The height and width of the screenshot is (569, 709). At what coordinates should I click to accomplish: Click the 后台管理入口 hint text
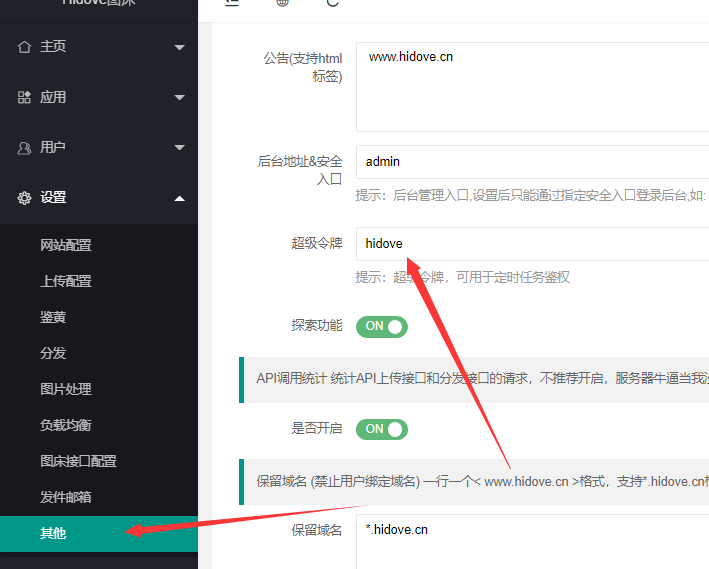coord(530,195)
